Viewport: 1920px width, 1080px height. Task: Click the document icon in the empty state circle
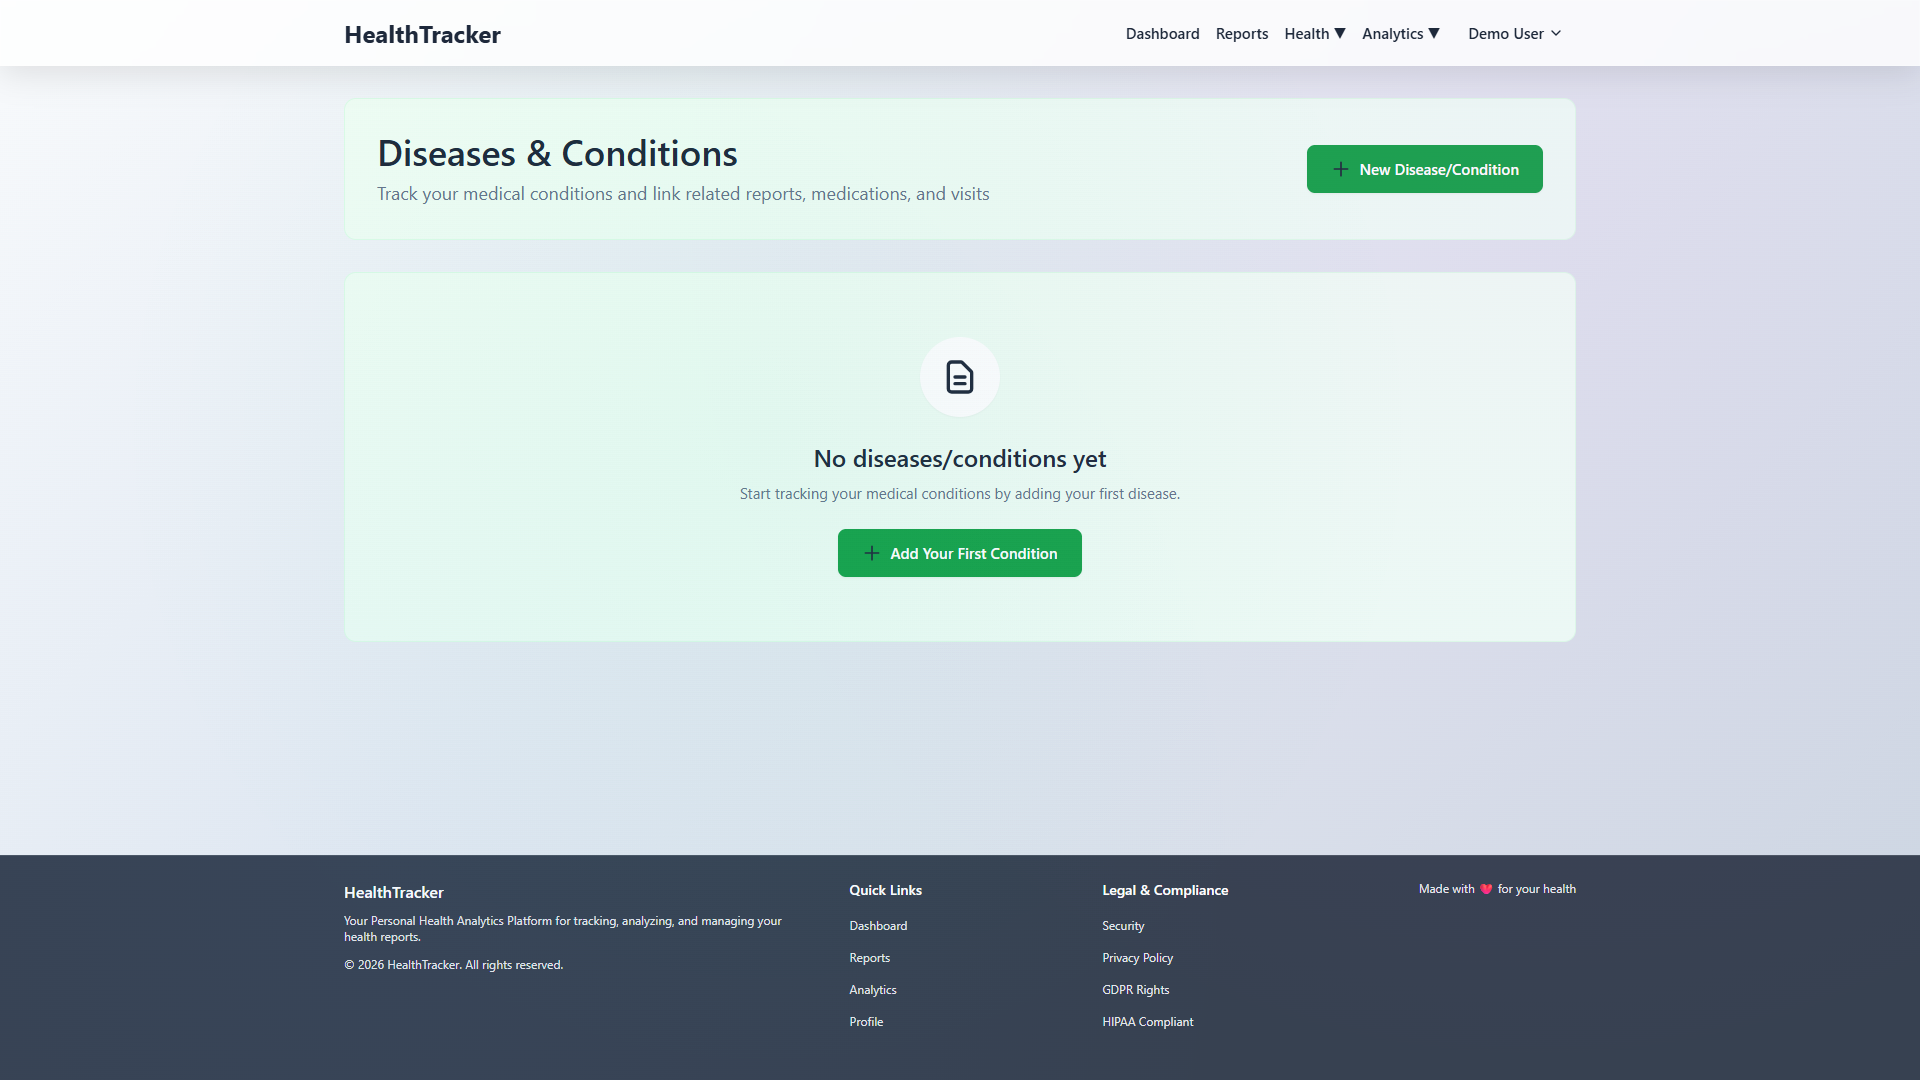click(x=959, y=377)
